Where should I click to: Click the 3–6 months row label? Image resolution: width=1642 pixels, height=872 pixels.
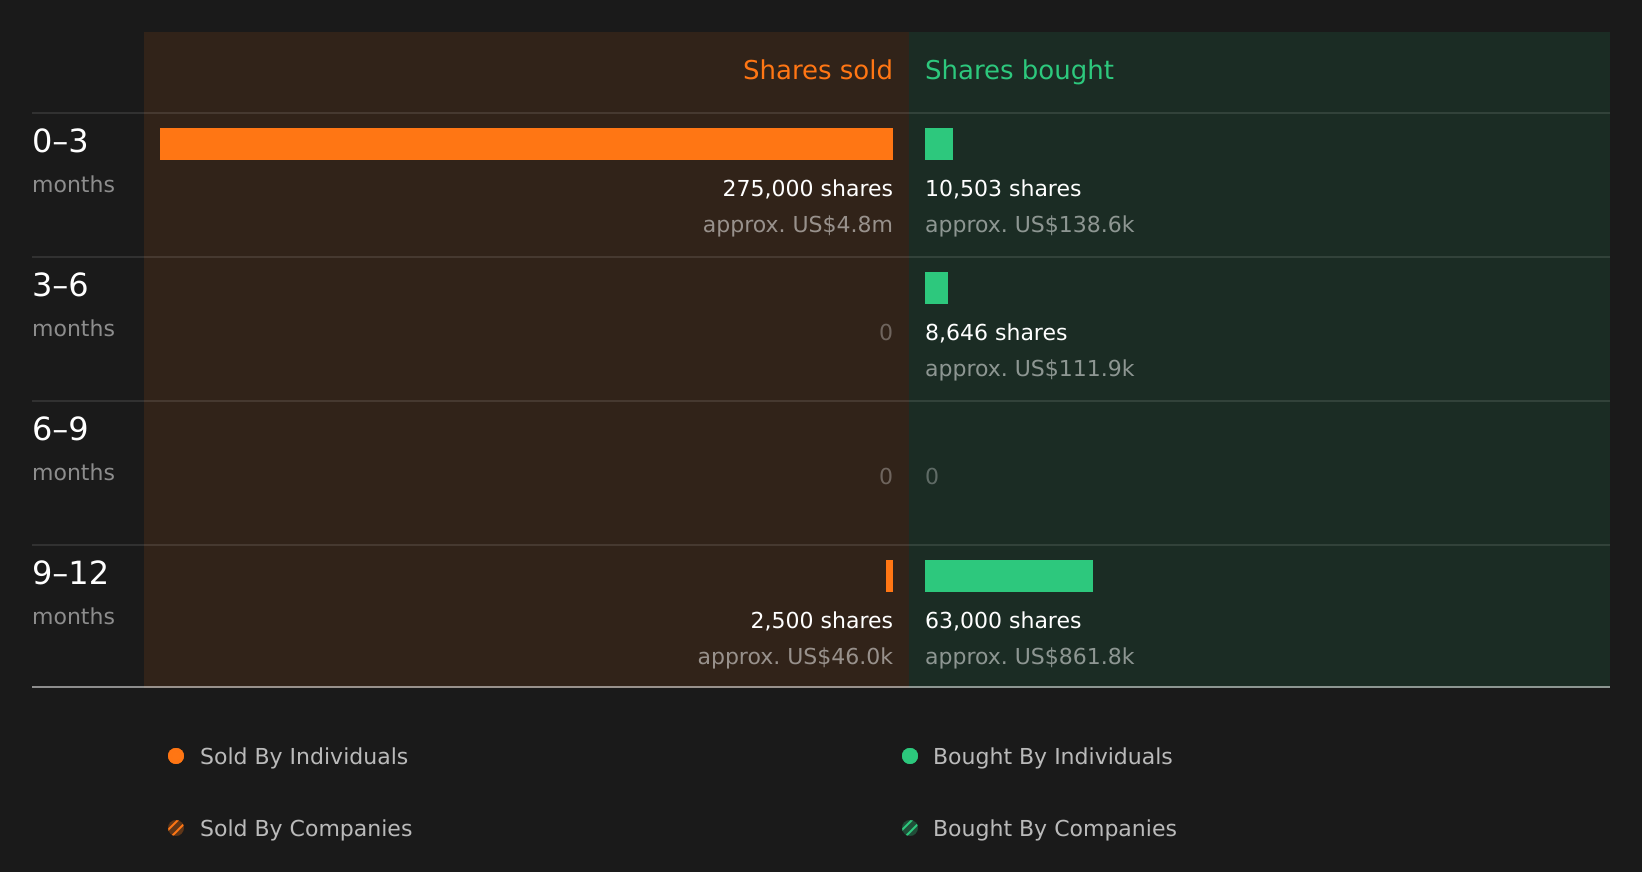pyautogui.click(x=74, y=305)
